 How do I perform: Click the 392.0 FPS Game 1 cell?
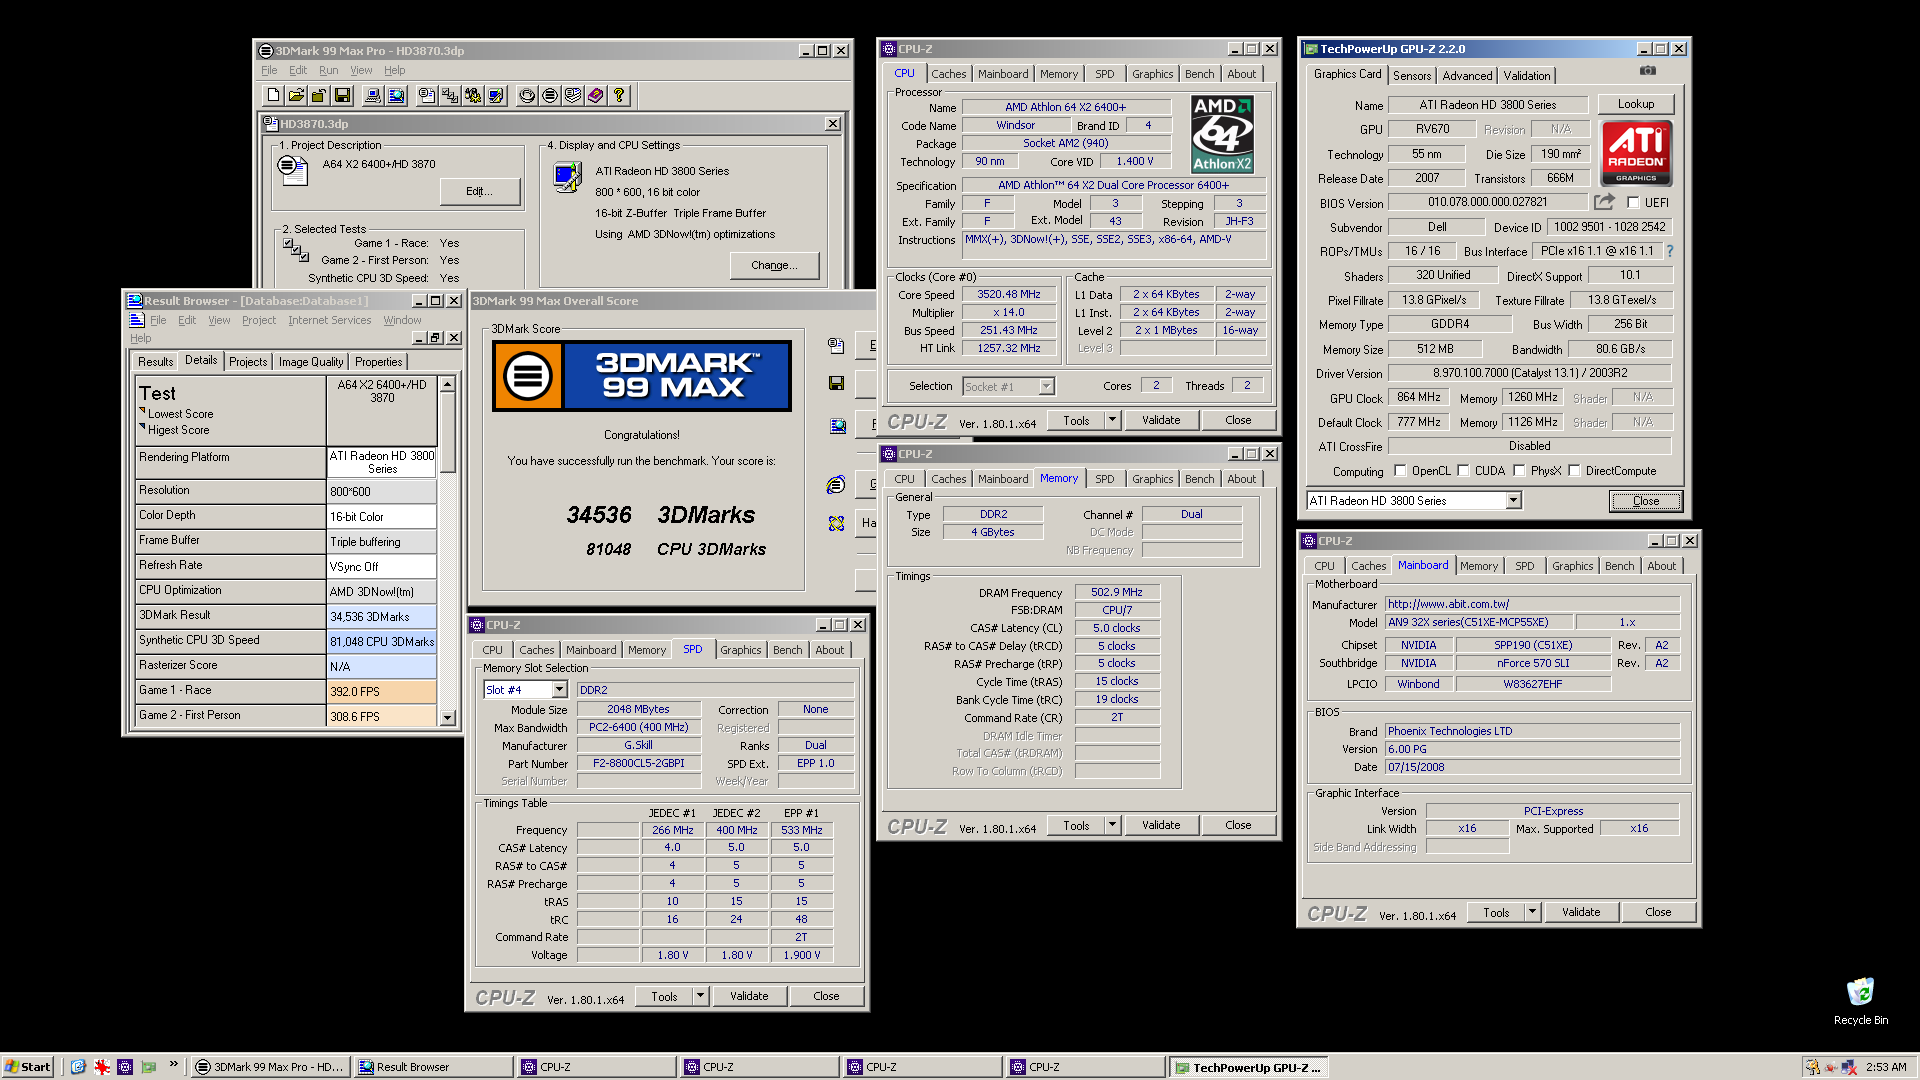[382, 691]
